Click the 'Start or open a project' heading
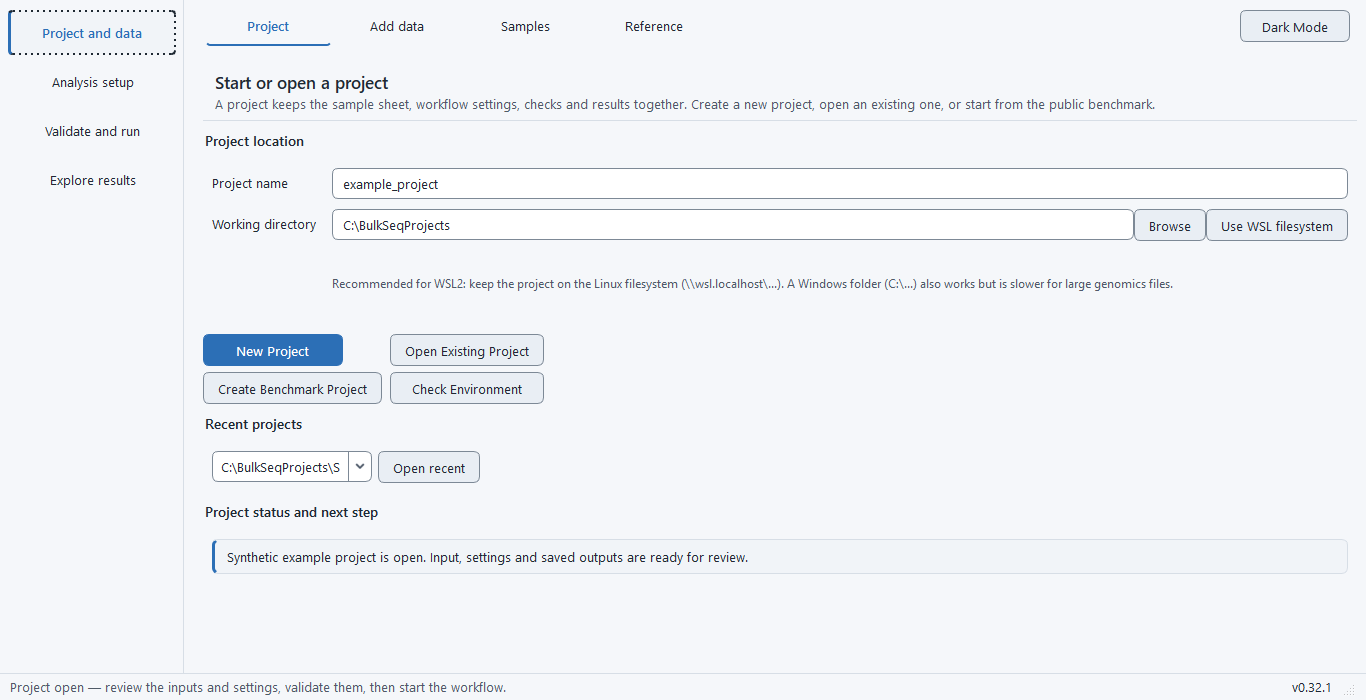Image resolution: width=1366 pixels, height=700 pixels. pos(301,84)
